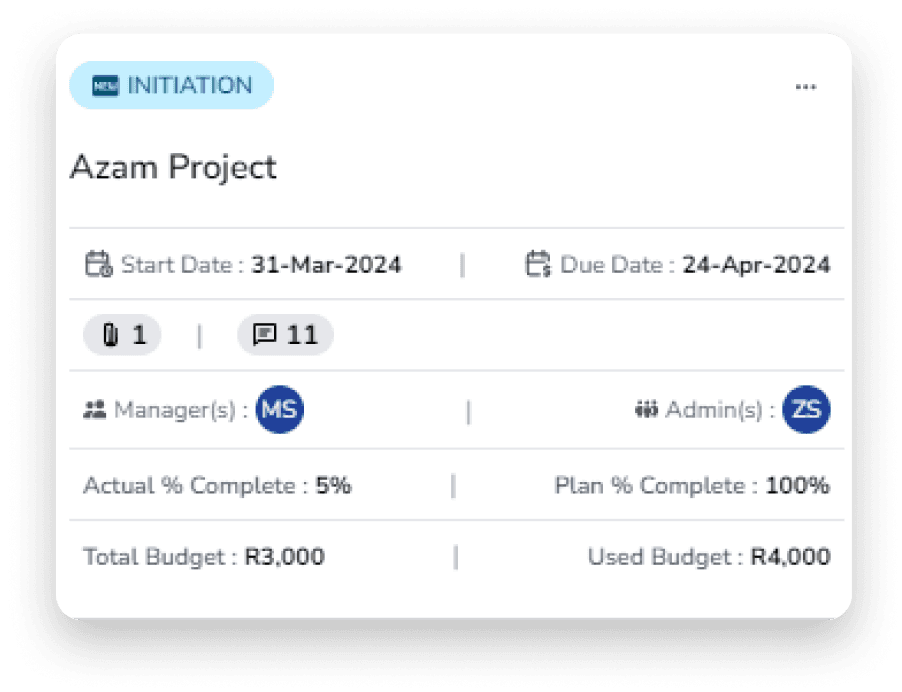Open the ZS admin avatar
The image size is (902, 692).
pyautogui.click(x=806, y=409)
